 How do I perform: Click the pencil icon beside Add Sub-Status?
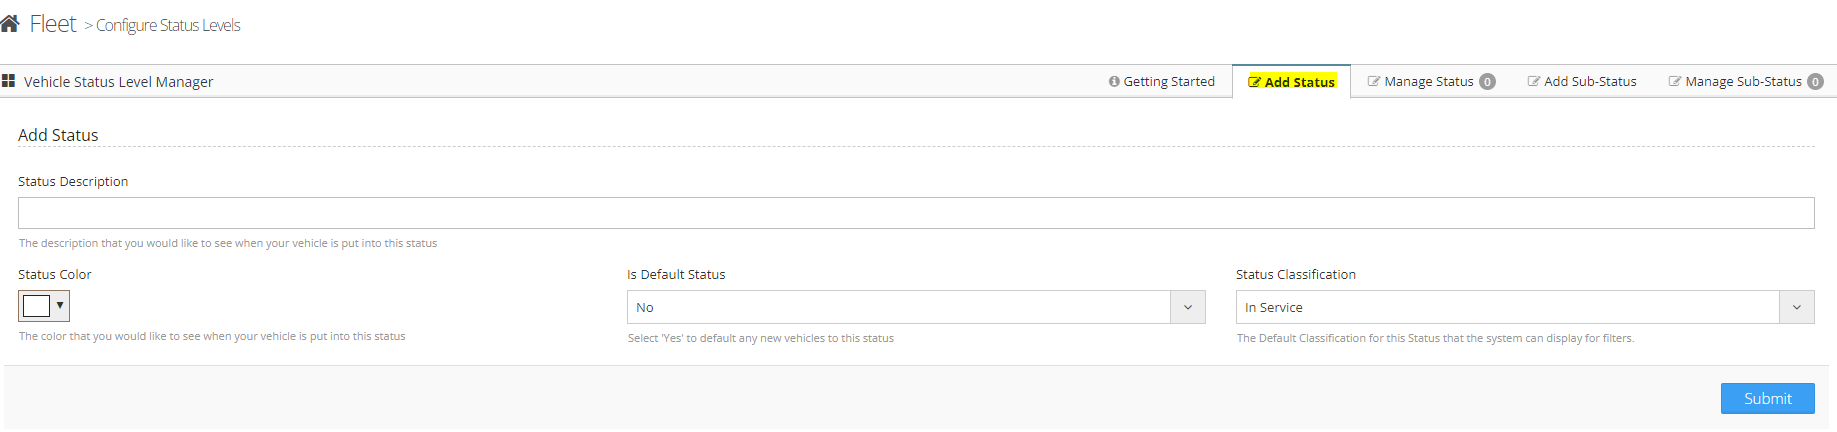point(1534,82)
